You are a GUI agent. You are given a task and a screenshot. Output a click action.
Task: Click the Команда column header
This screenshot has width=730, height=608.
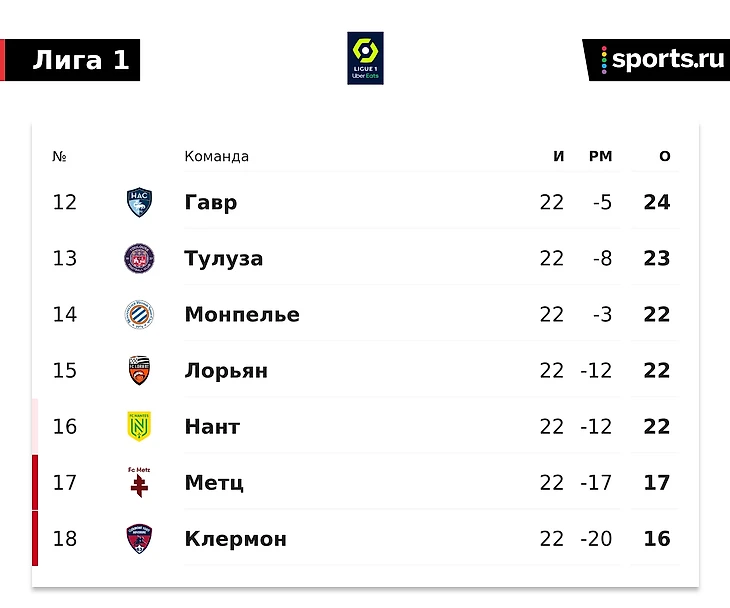pyautogui.click(x=216, y=156)
